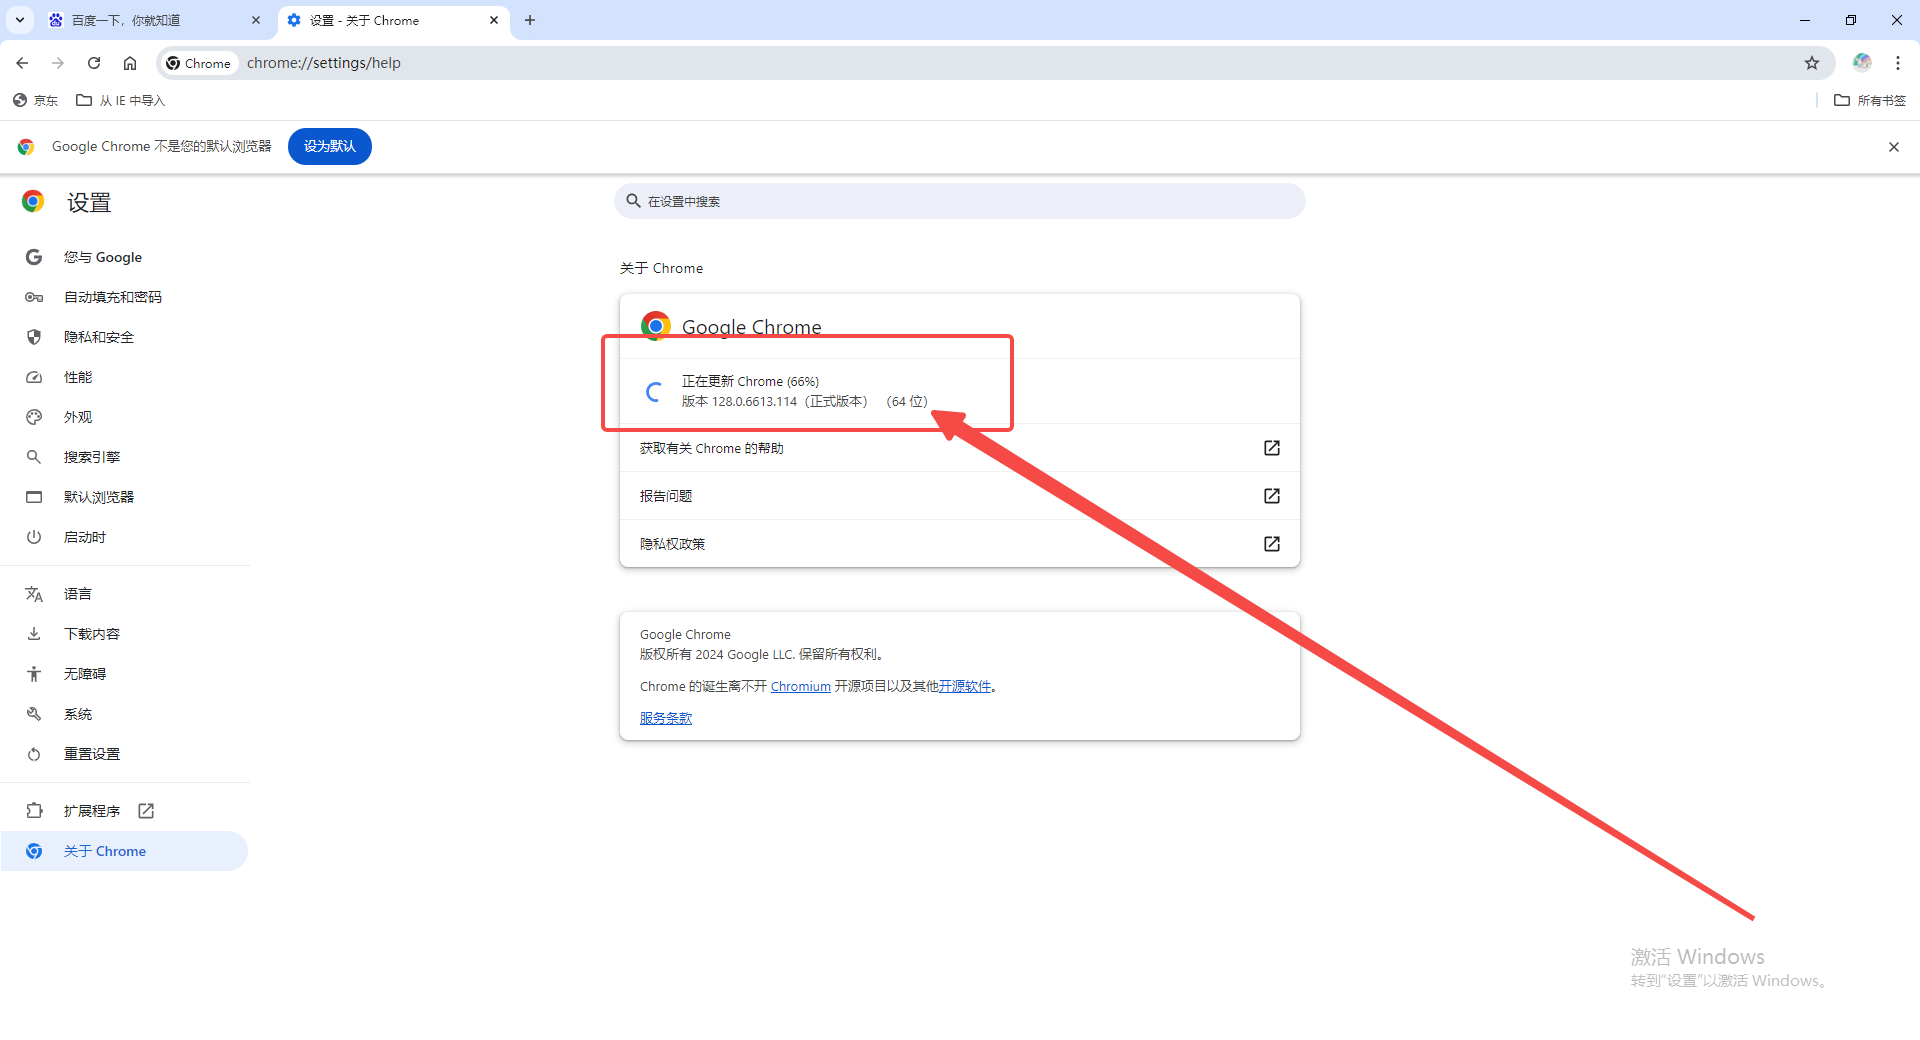
Task: Click the 报告问题 row text
Action: (666, 496)
